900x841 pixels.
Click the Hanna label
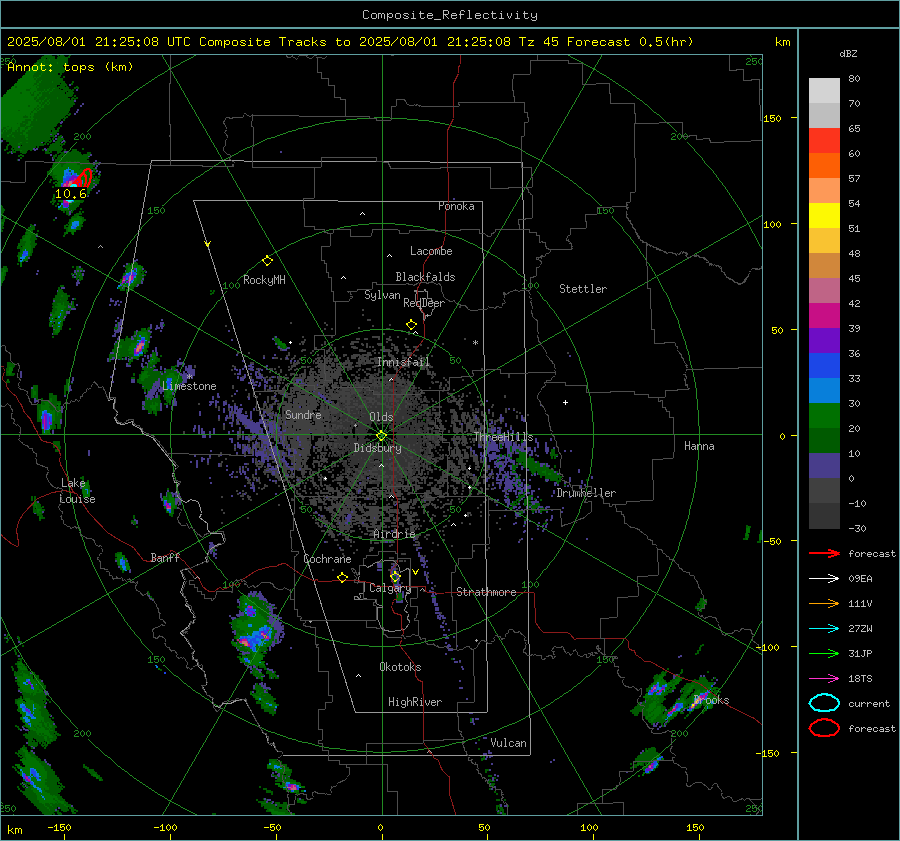coord(699,446)
